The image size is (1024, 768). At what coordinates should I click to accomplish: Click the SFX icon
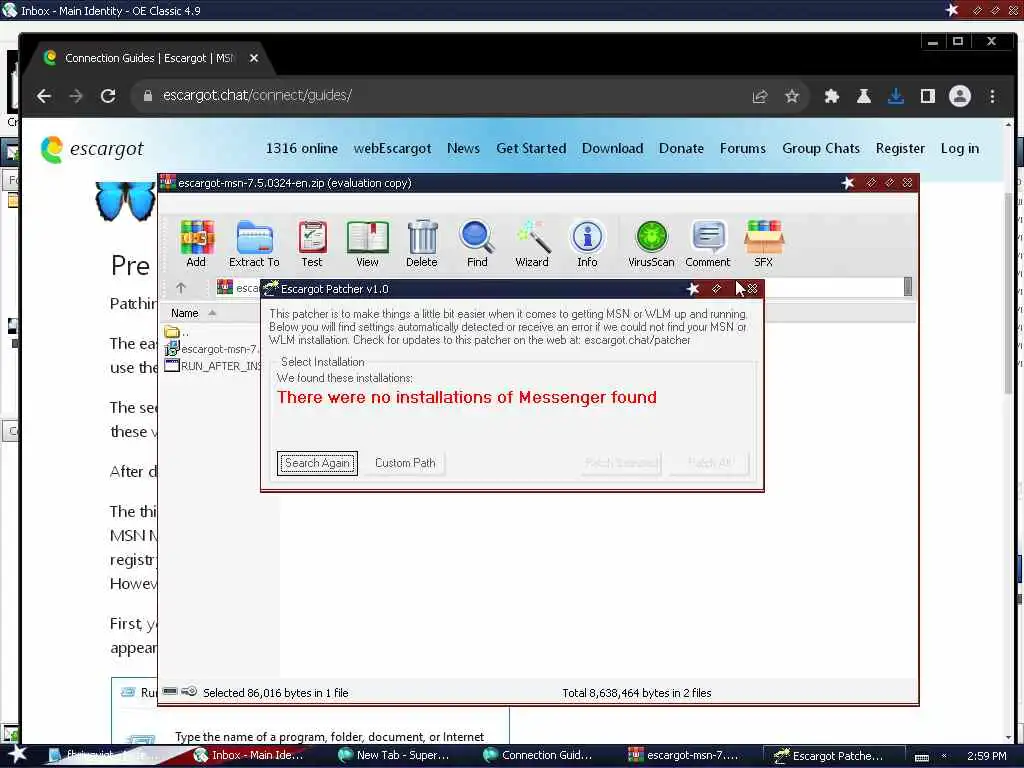coord(763,244)
